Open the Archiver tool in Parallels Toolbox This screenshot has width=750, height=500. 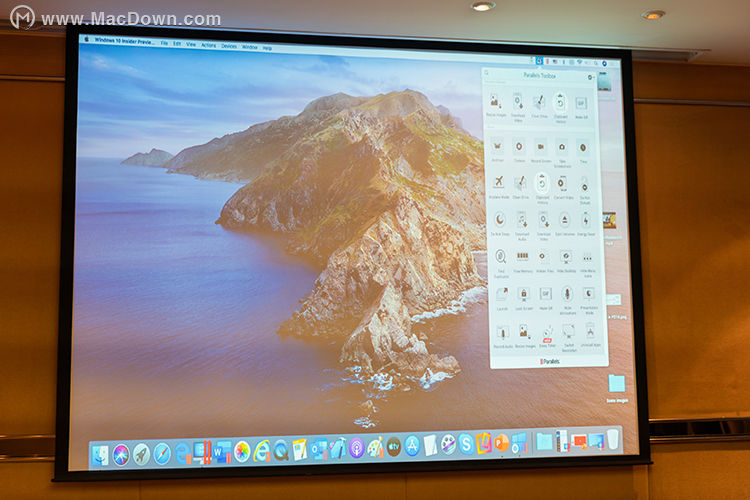point(497,146)
